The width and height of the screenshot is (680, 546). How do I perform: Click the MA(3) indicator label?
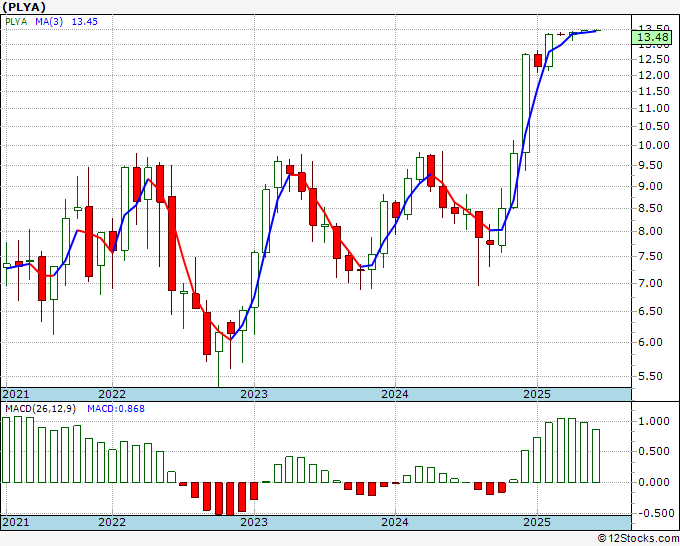coord(49,22)
